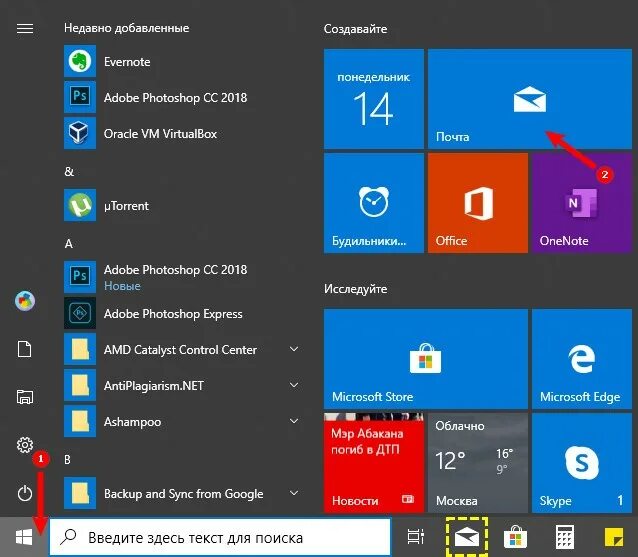Open the Pictures shortcut in the sidebar

(25, 397)
